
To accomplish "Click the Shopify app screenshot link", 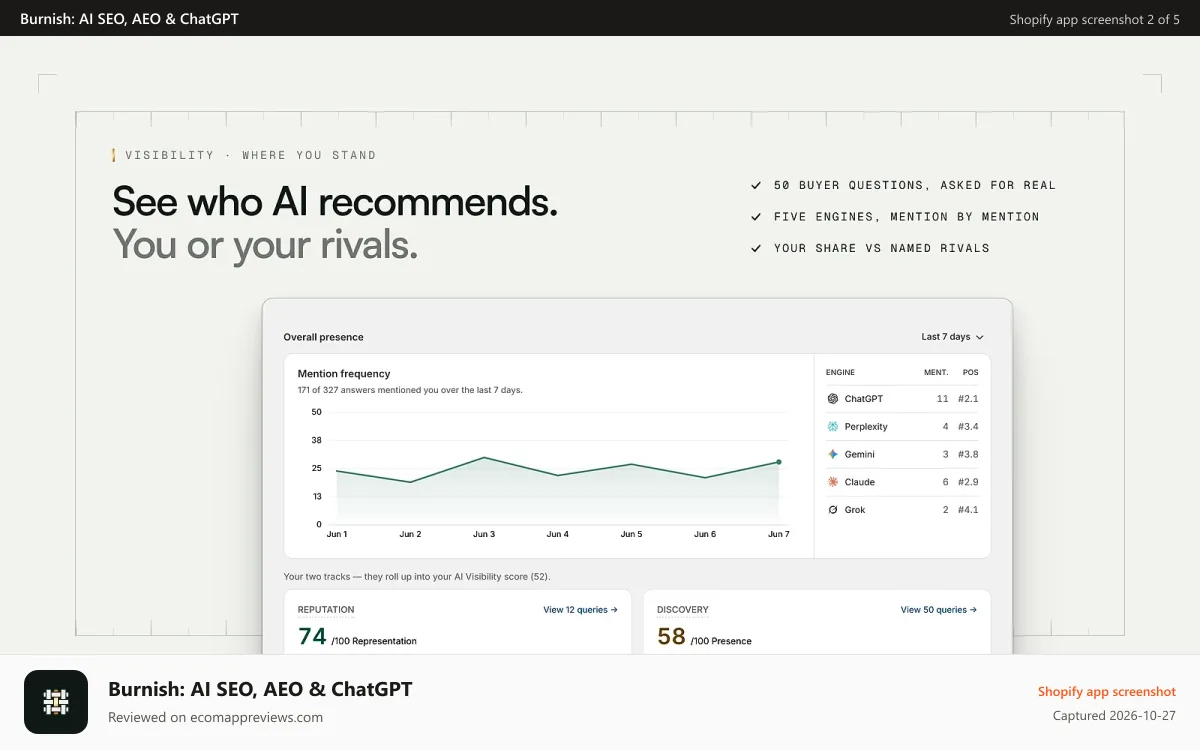I will pyautogui.click(x=1106, y=692).
